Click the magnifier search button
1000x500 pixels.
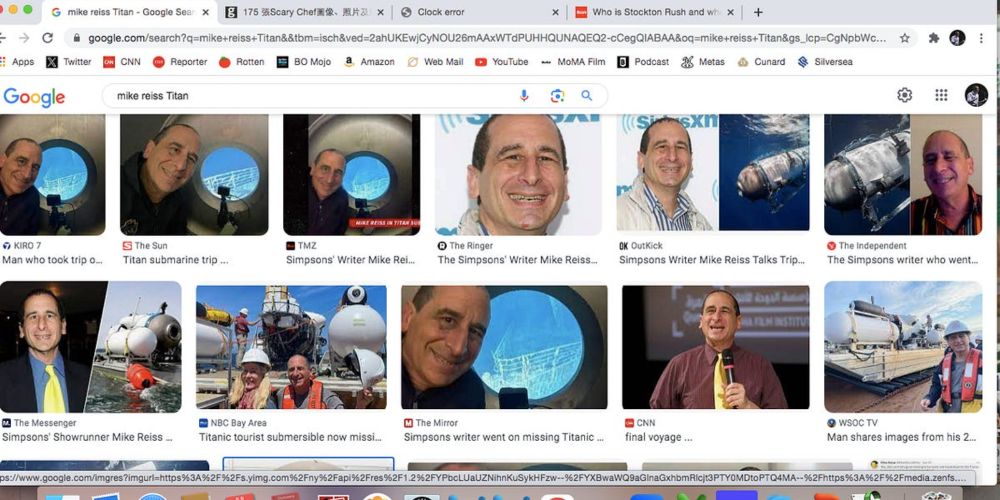(587, 96)
